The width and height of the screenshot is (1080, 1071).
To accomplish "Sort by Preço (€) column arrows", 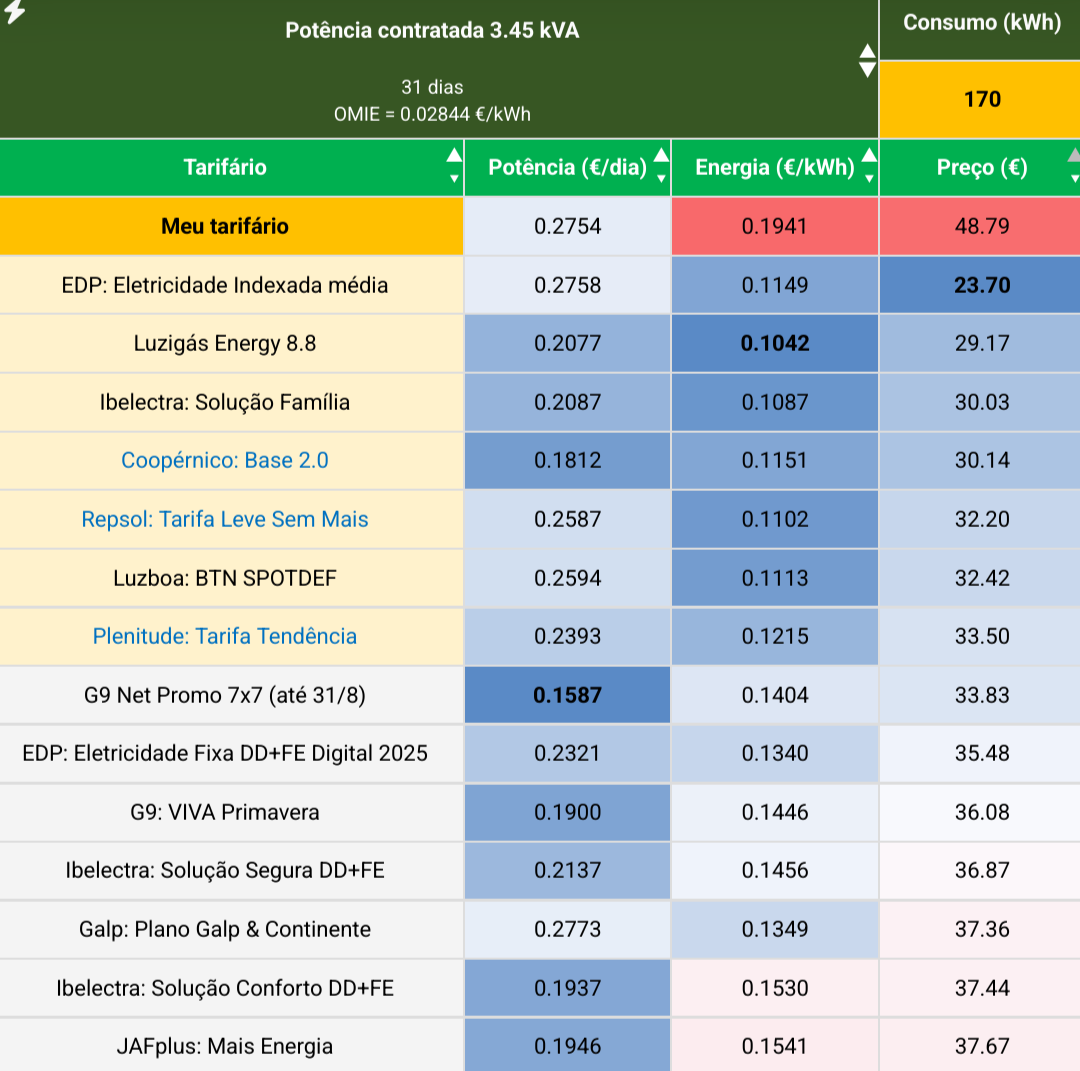I will click(x=1074, y=166).
